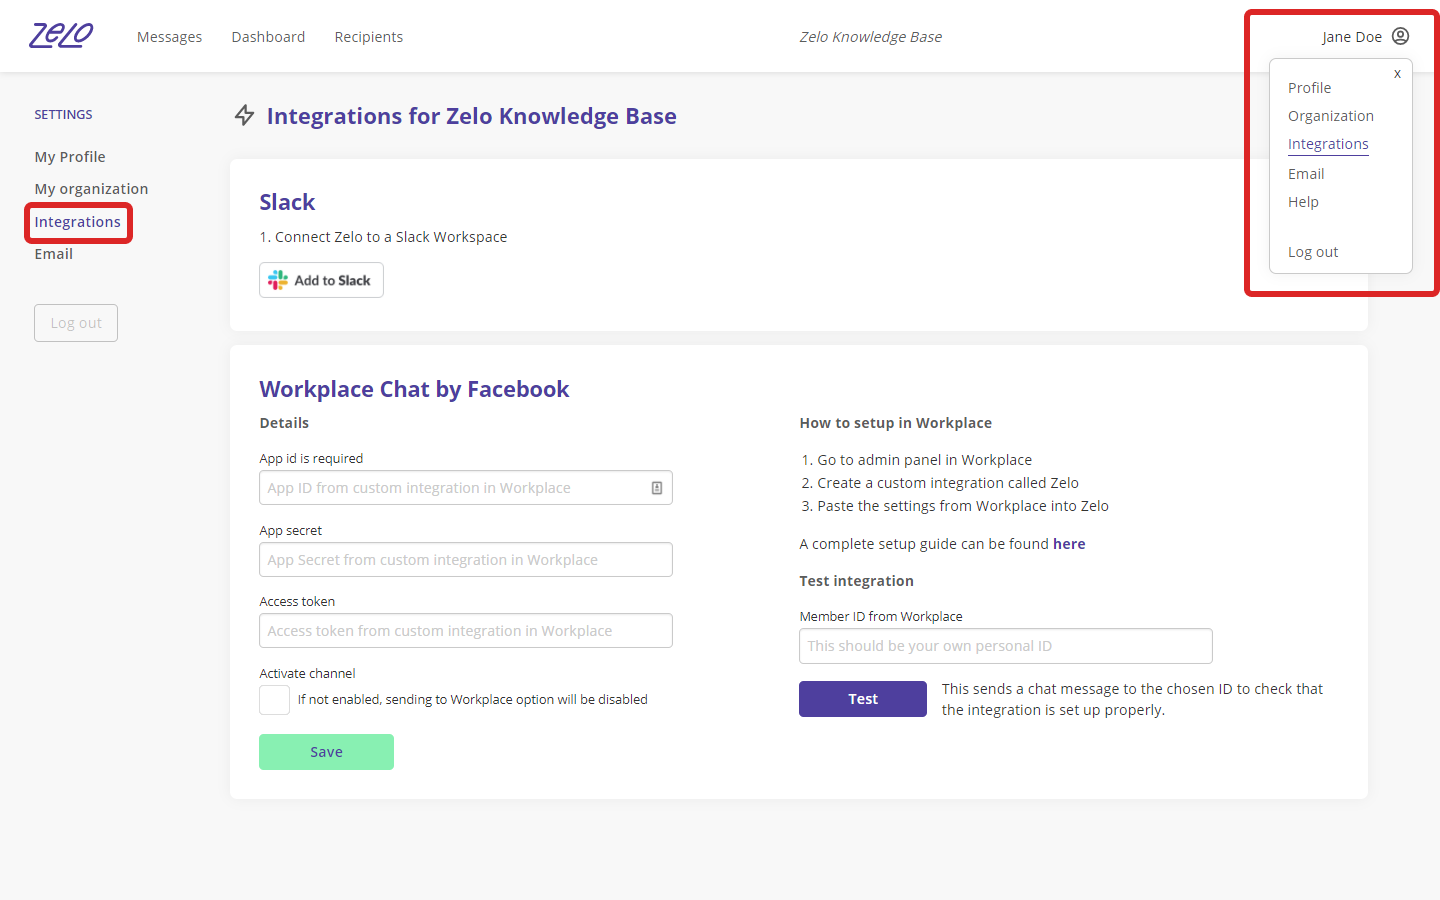
Task: Click the 'App id is required' label
Action: pyautogui.click(x=311, y=459)
